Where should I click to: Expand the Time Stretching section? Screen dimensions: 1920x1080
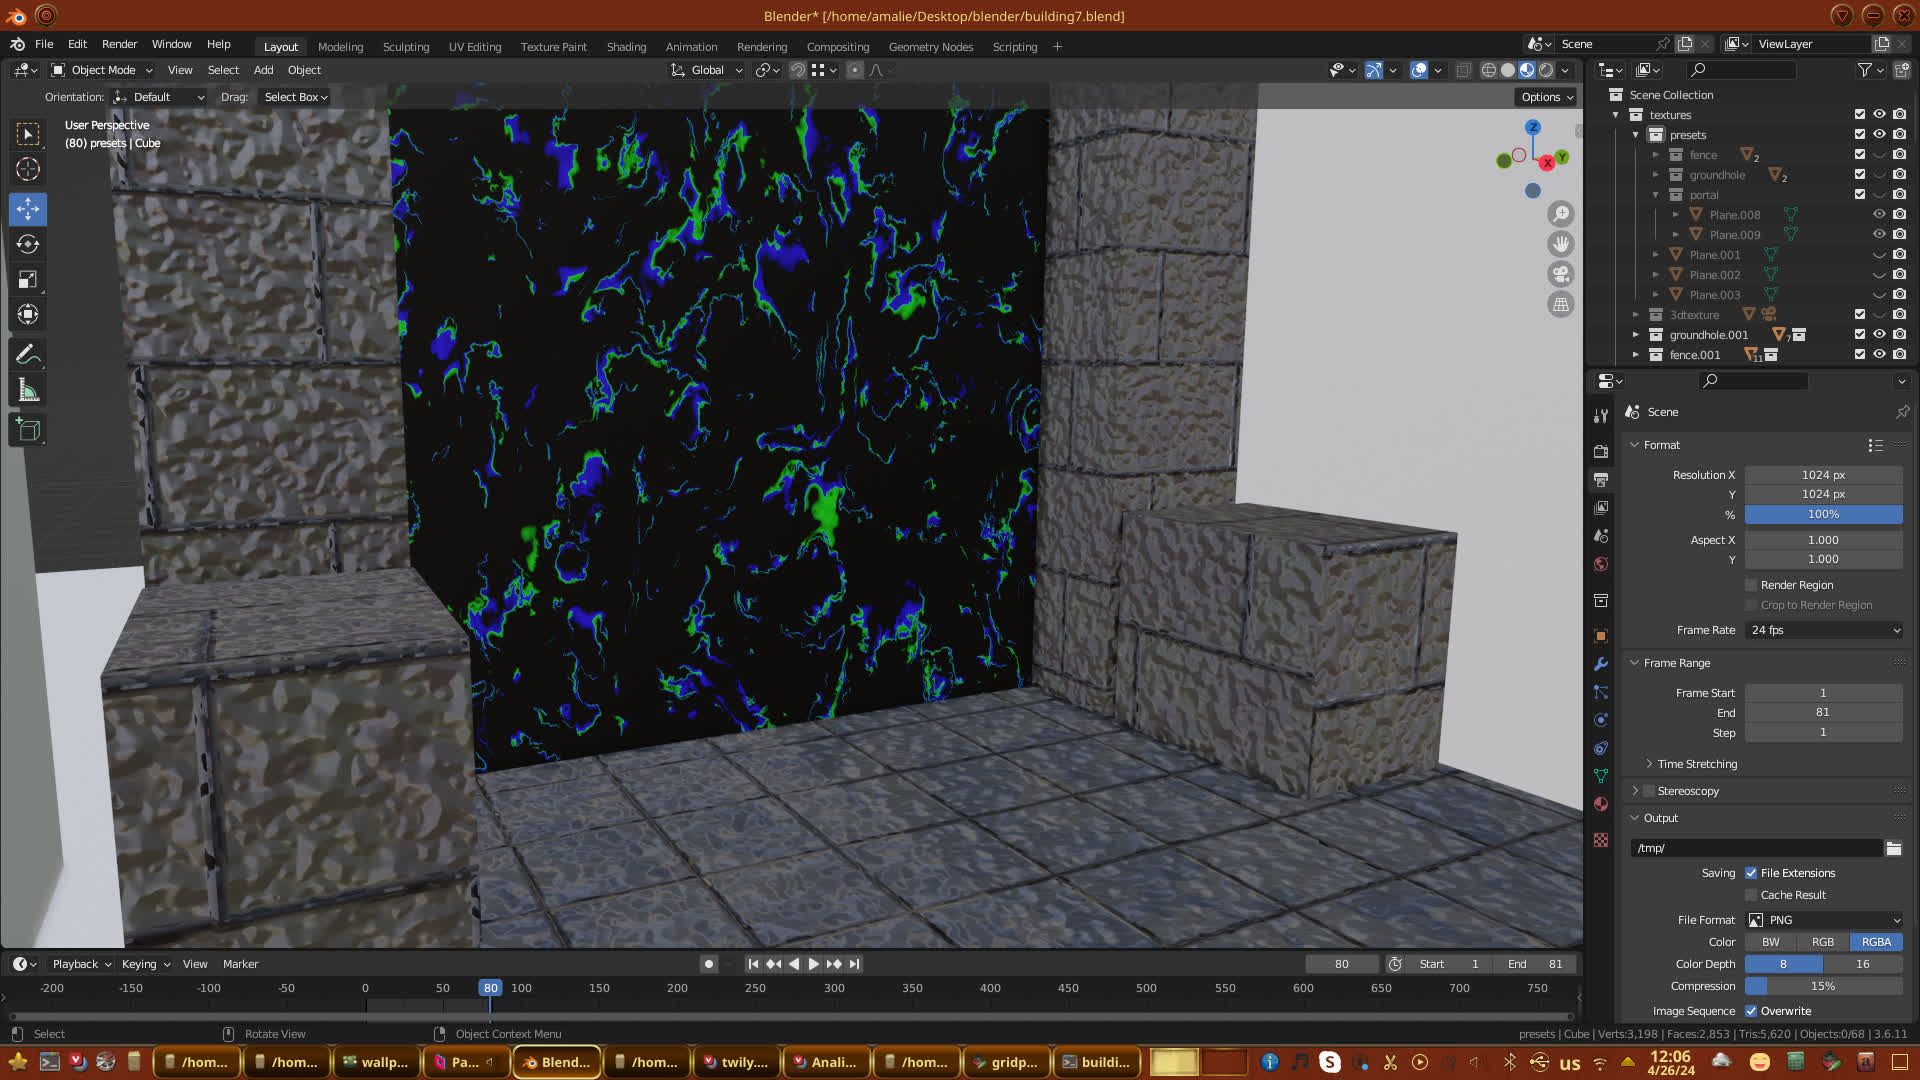click(1696, 764)
